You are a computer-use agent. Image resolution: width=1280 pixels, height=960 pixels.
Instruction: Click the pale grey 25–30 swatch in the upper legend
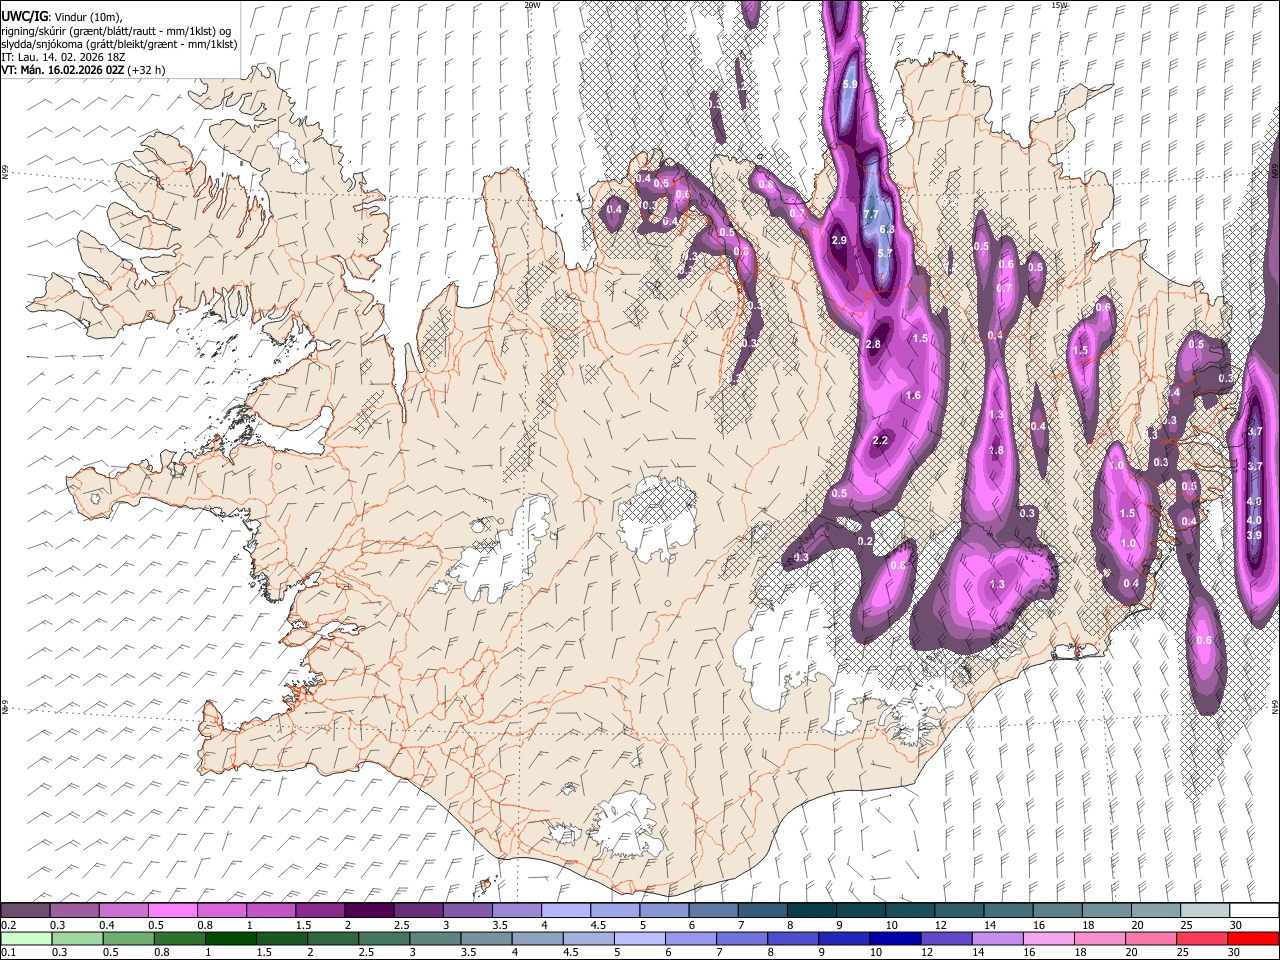tap(1204, 911)
